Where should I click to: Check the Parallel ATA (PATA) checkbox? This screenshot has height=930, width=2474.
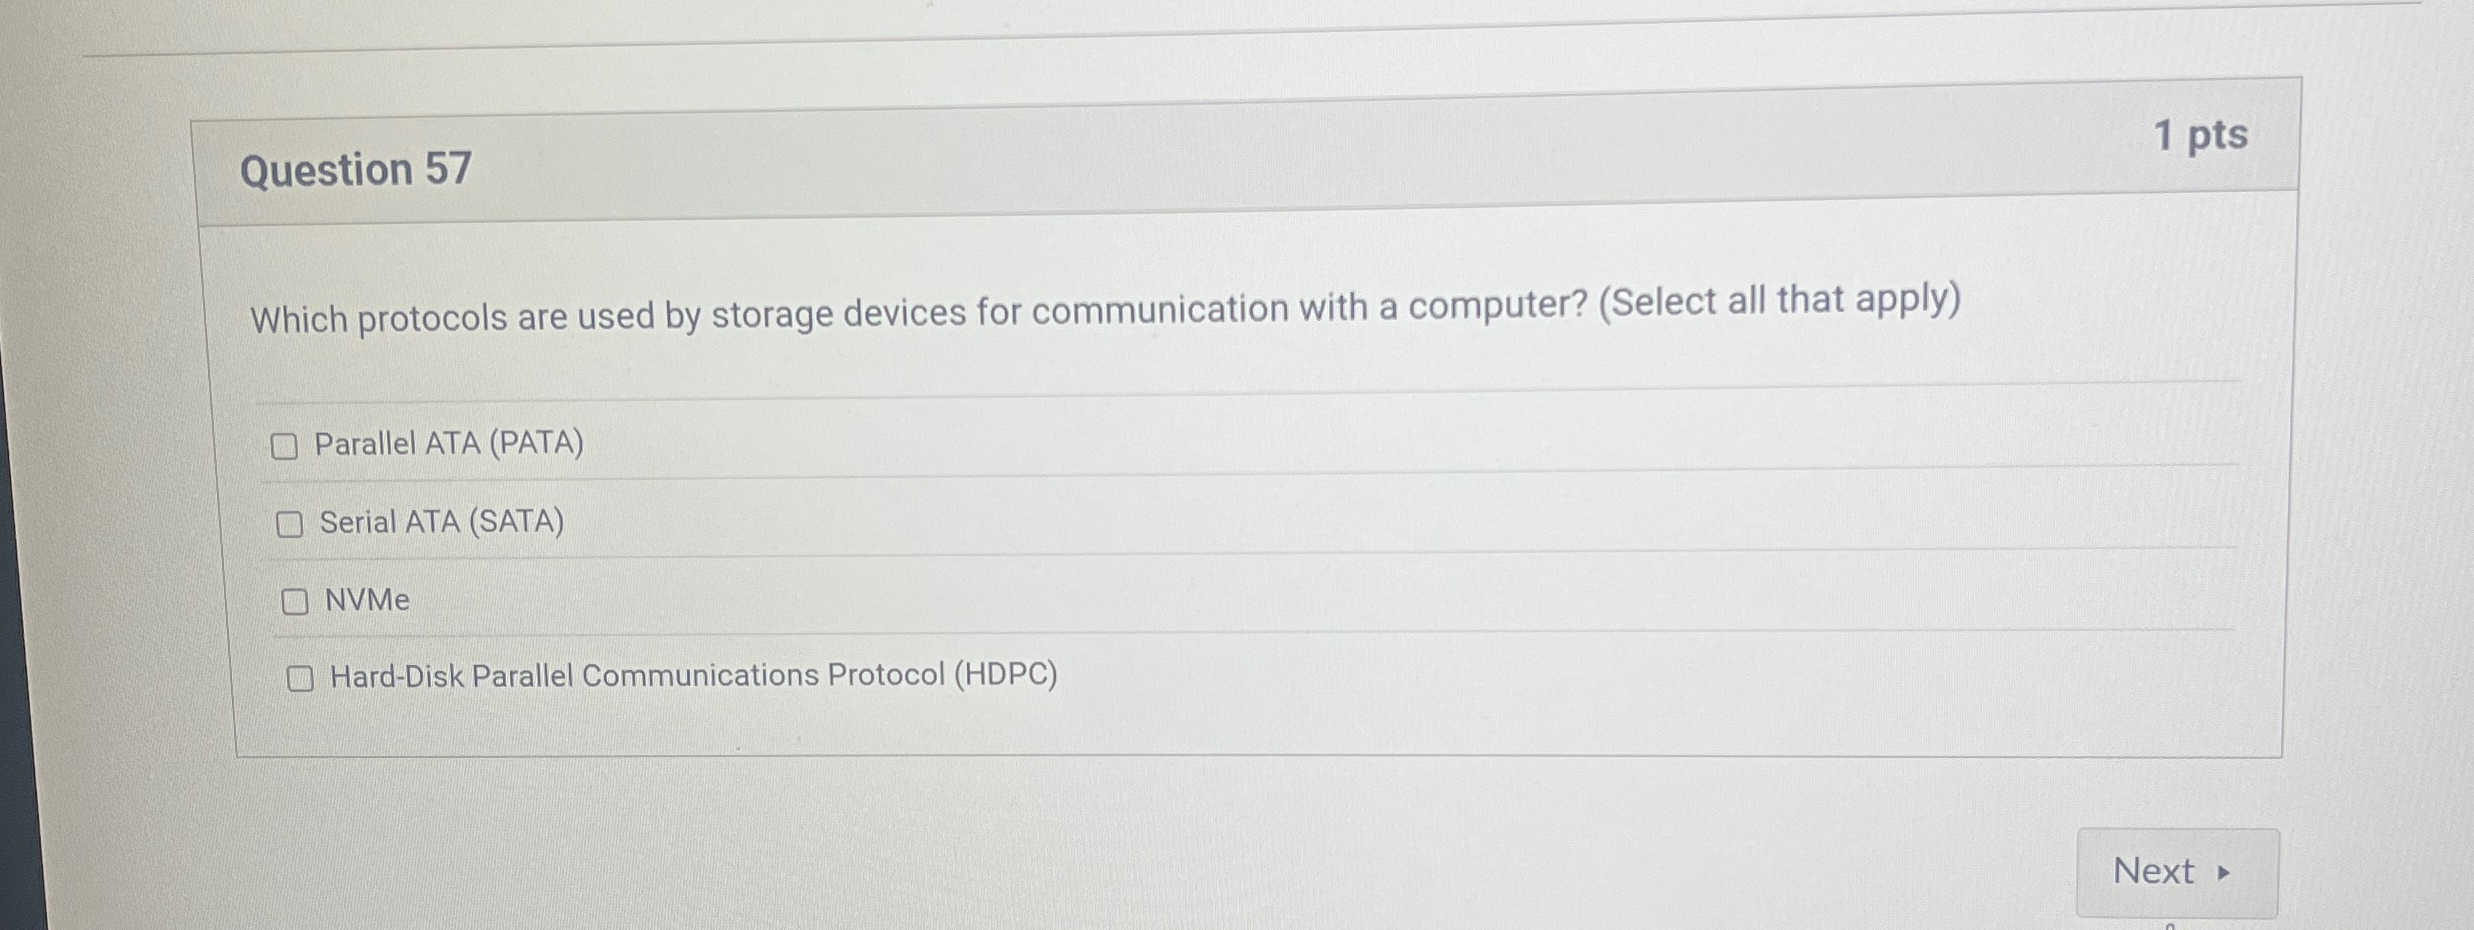[288, 443]
